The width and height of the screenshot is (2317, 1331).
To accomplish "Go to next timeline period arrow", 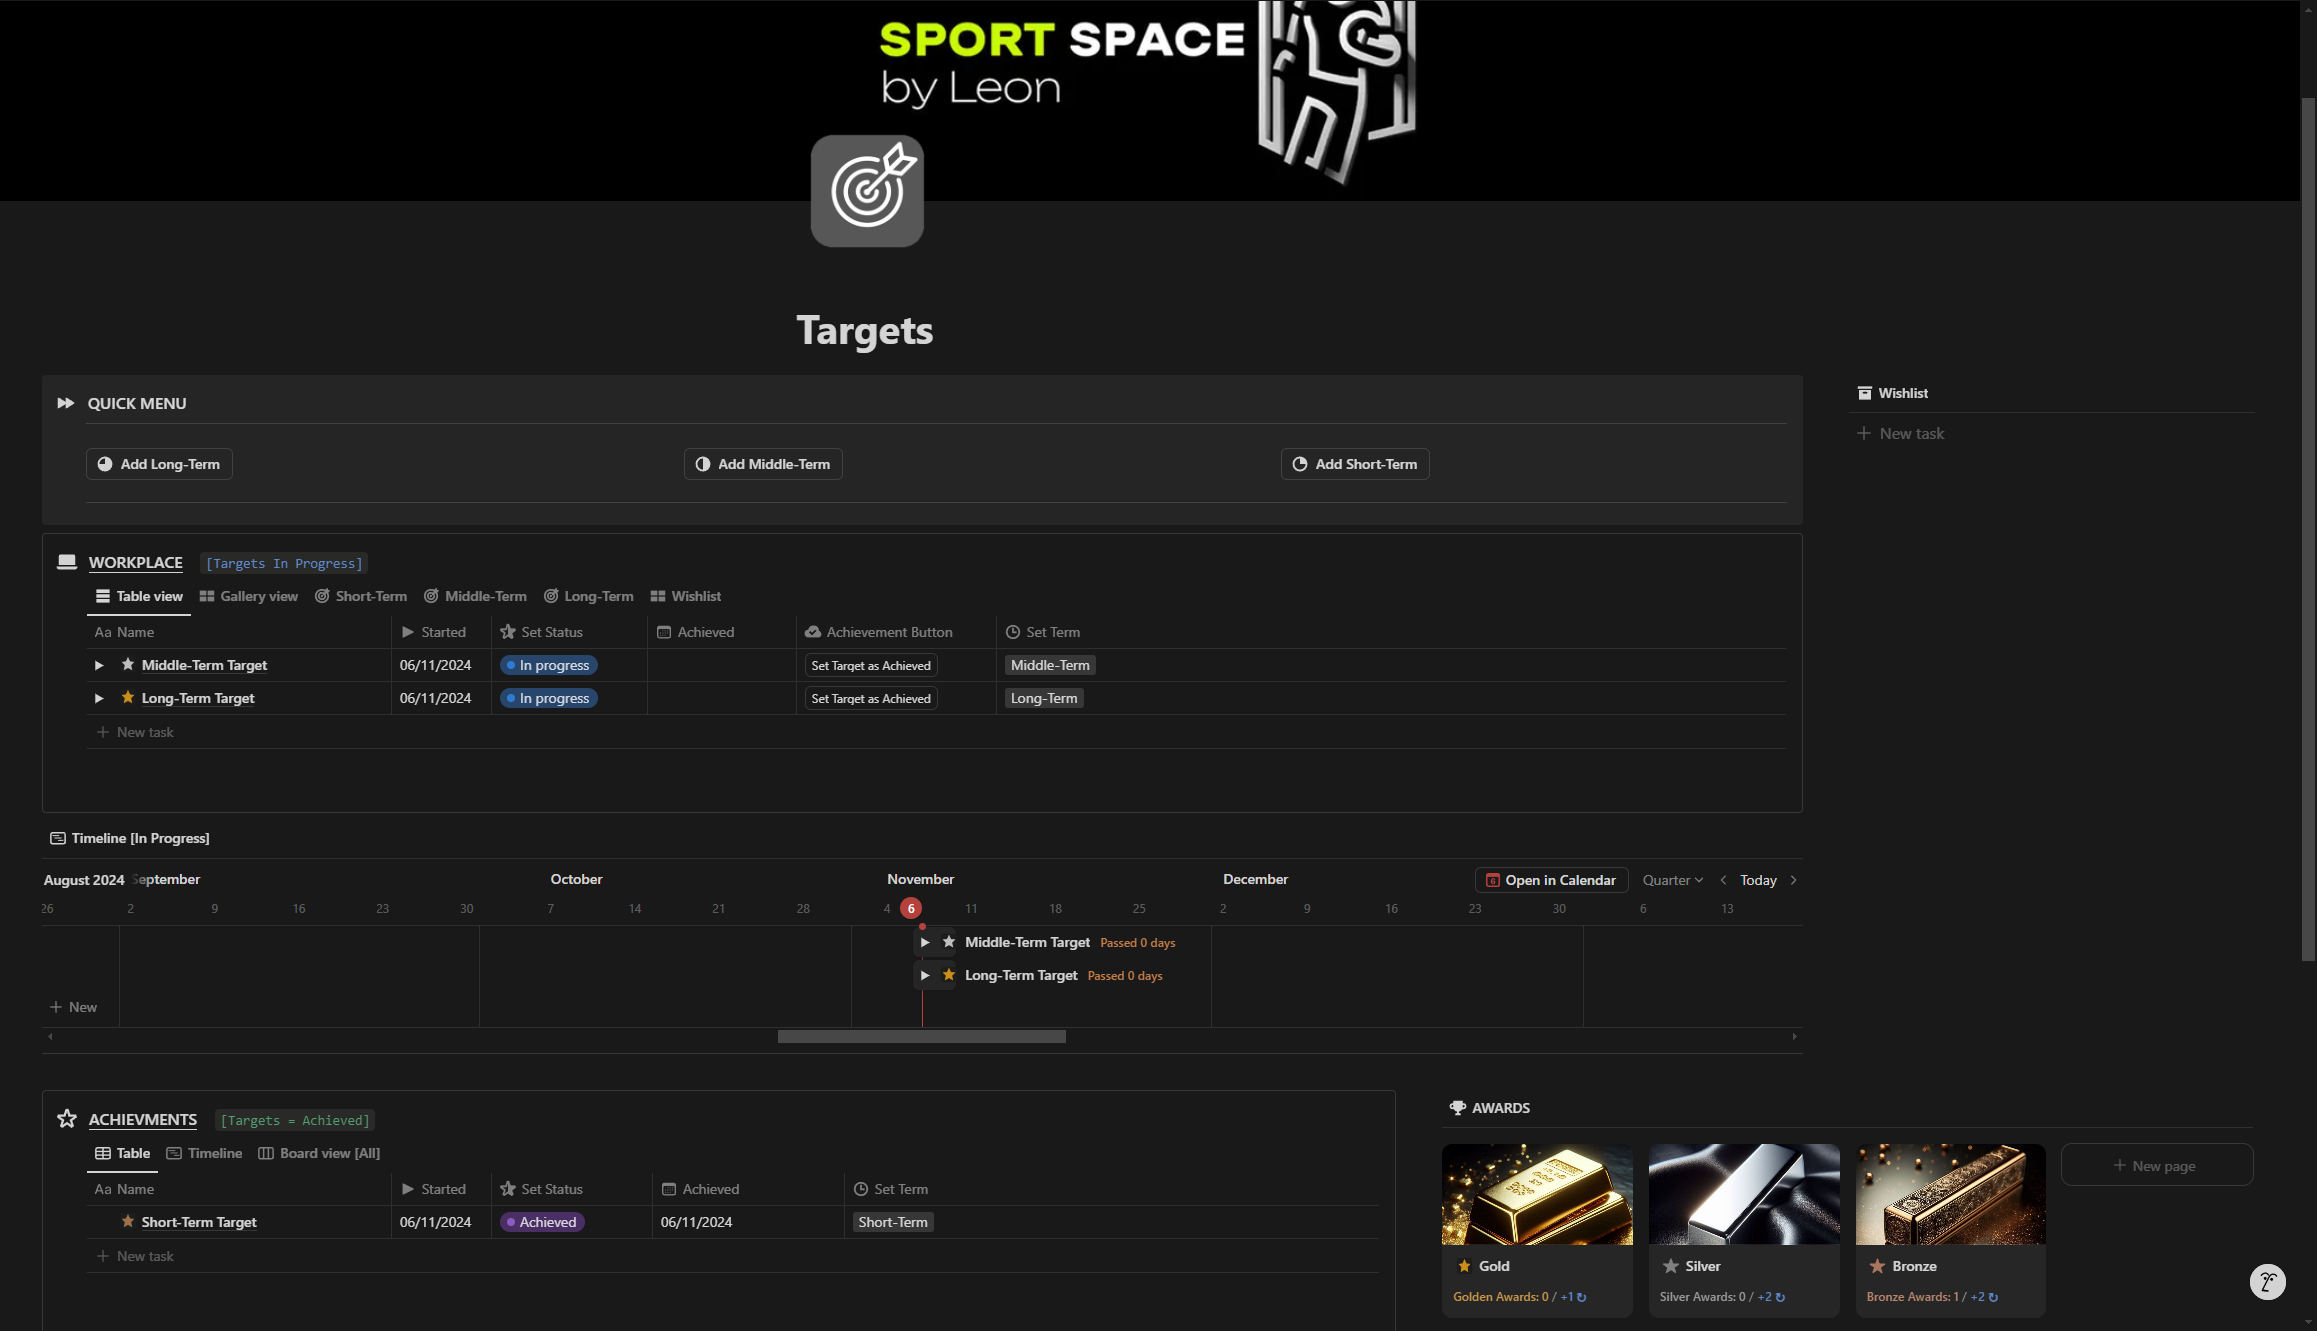I will 1793,880.
